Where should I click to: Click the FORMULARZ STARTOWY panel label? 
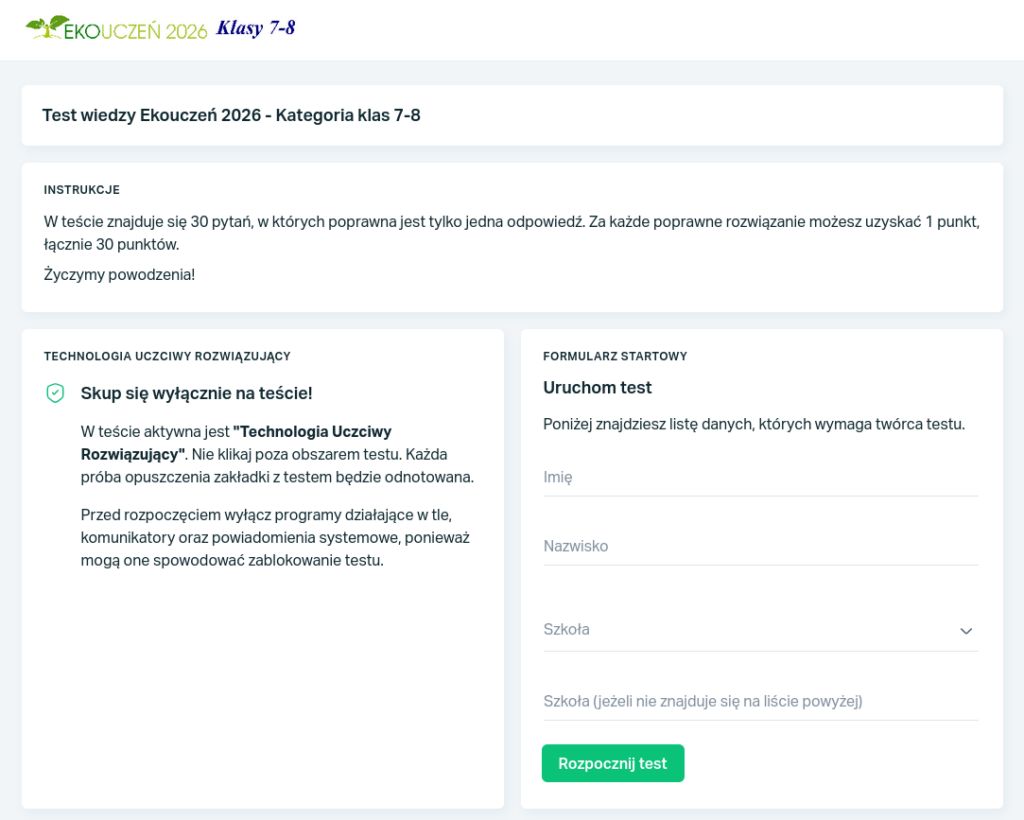[615, 356]
